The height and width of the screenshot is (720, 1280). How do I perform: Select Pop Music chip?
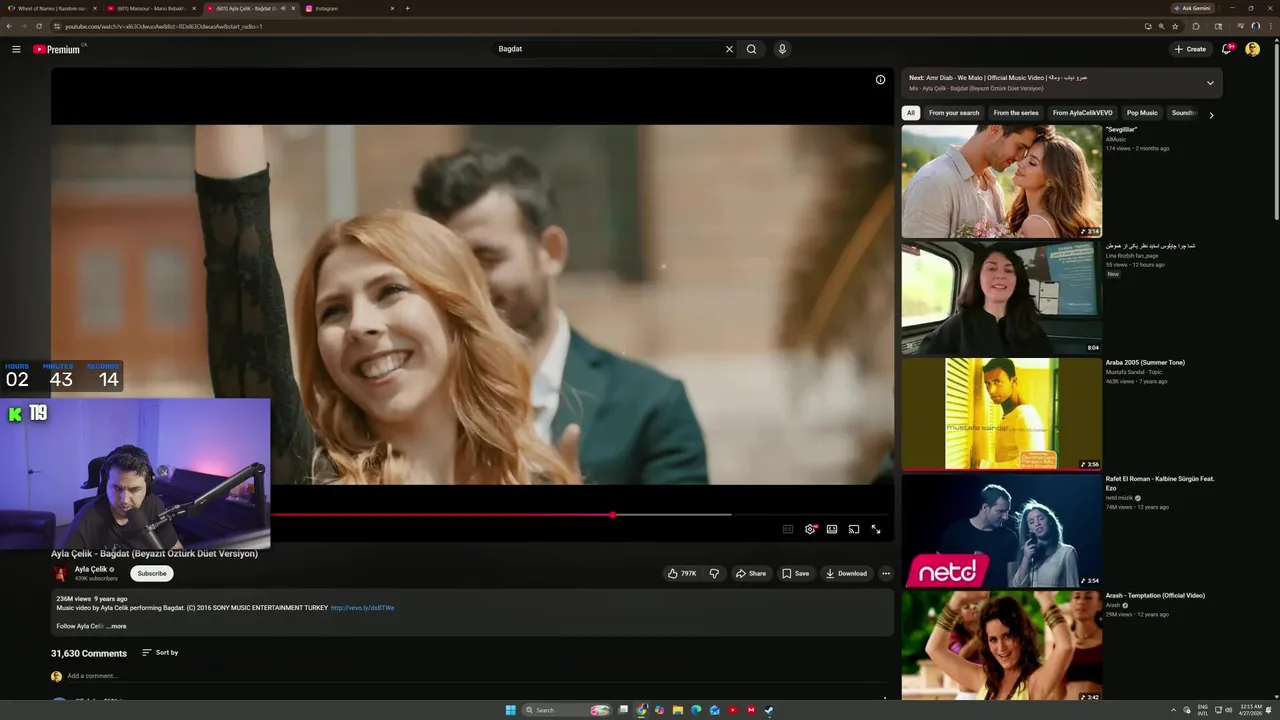(1142, 113)
